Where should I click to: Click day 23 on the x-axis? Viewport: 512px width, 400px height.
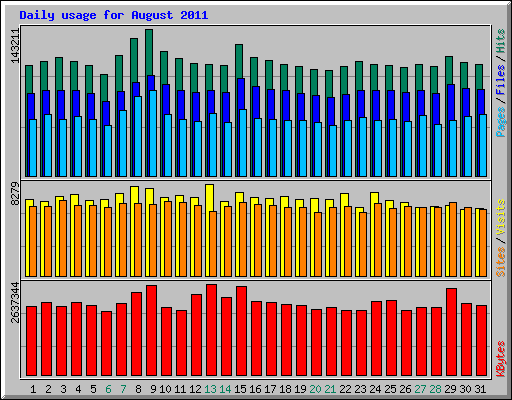(x=360, y=389)
